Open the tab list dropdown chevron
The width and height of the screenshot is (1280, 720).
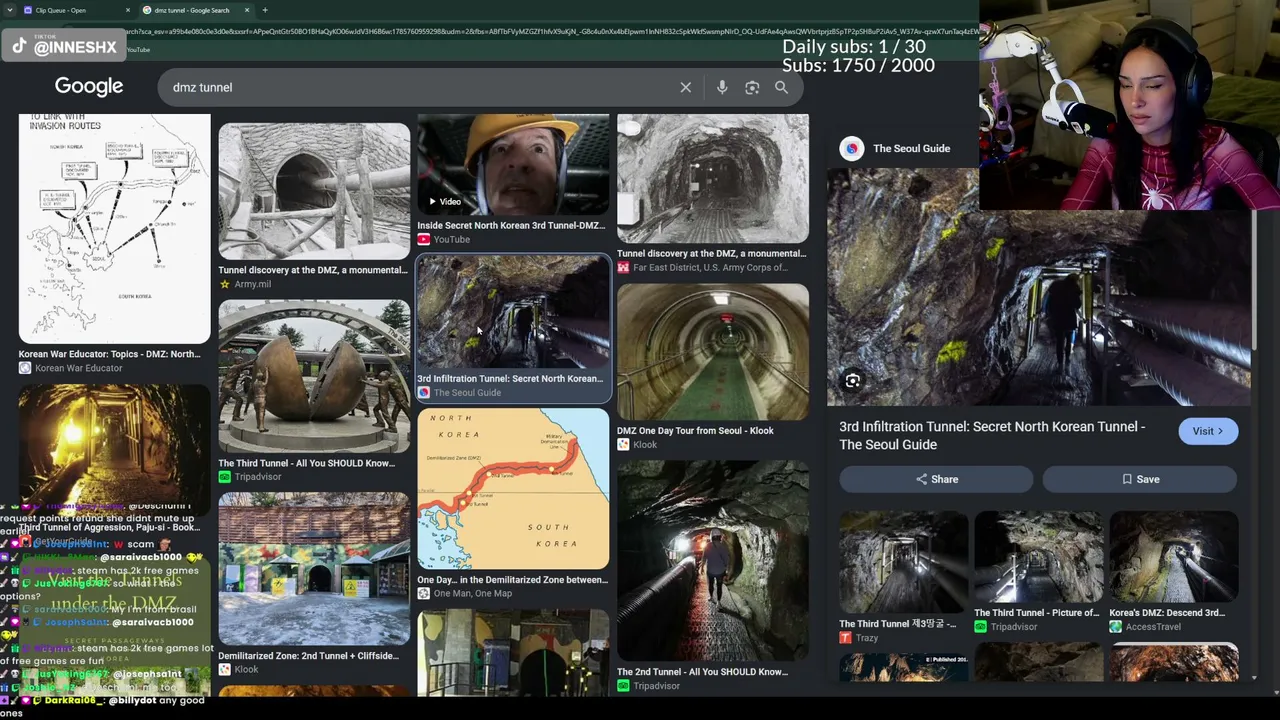[10, 10]
